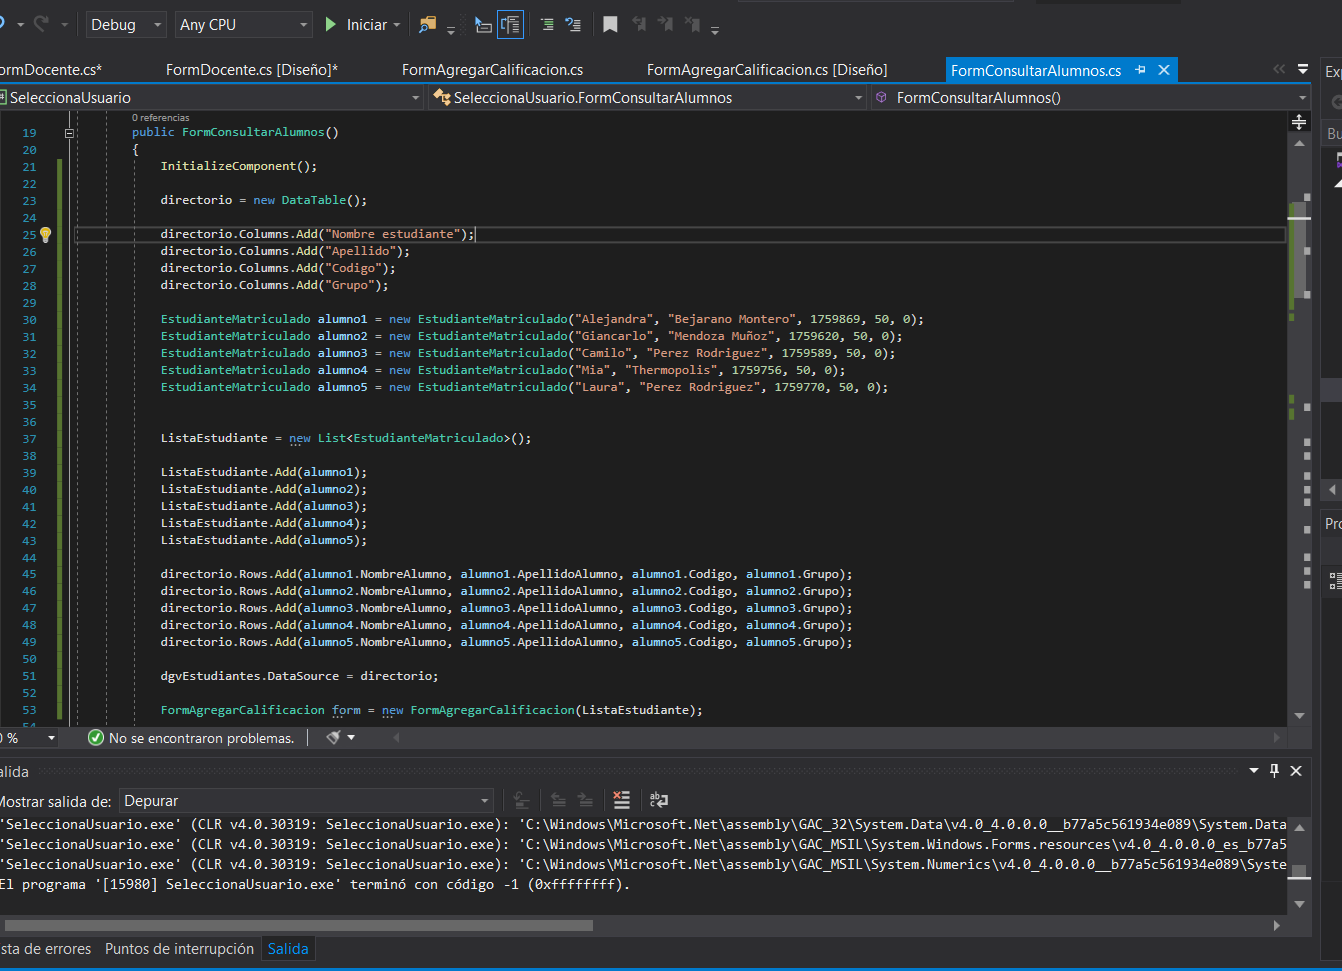Screen dimensions: 1342x971
Task: Open the Find in Files folder-search icon
Action: (428, 24)
